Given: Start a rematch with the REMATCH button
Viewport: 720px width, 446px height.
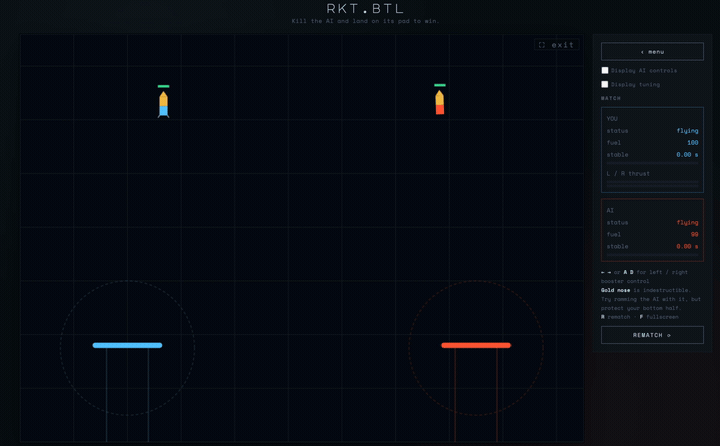Looking at the screenshot, I should tap(652, 335).
